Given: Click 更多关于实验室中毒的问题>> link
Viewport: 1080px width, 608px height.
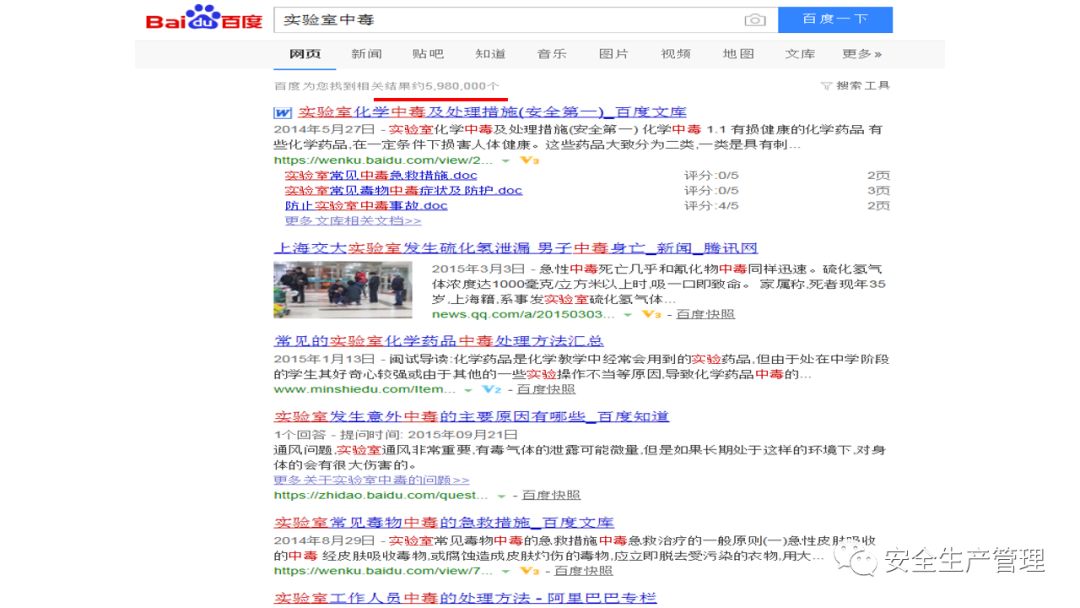Looking at the screenshot, I should (x=371, y=480).
